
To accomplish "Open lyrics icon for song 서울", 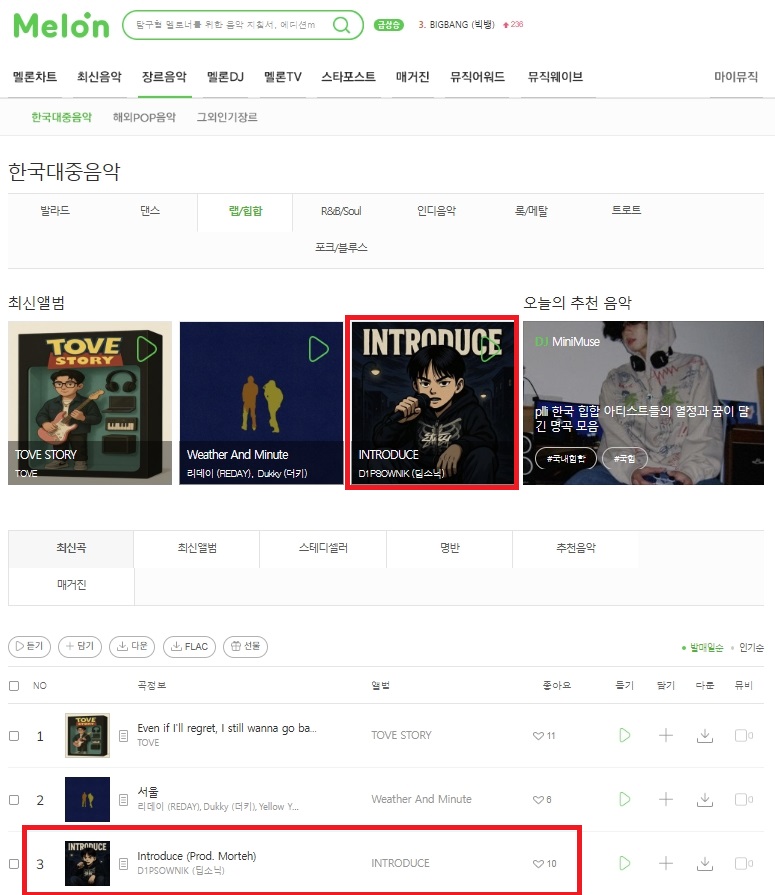I will [123, 800].
